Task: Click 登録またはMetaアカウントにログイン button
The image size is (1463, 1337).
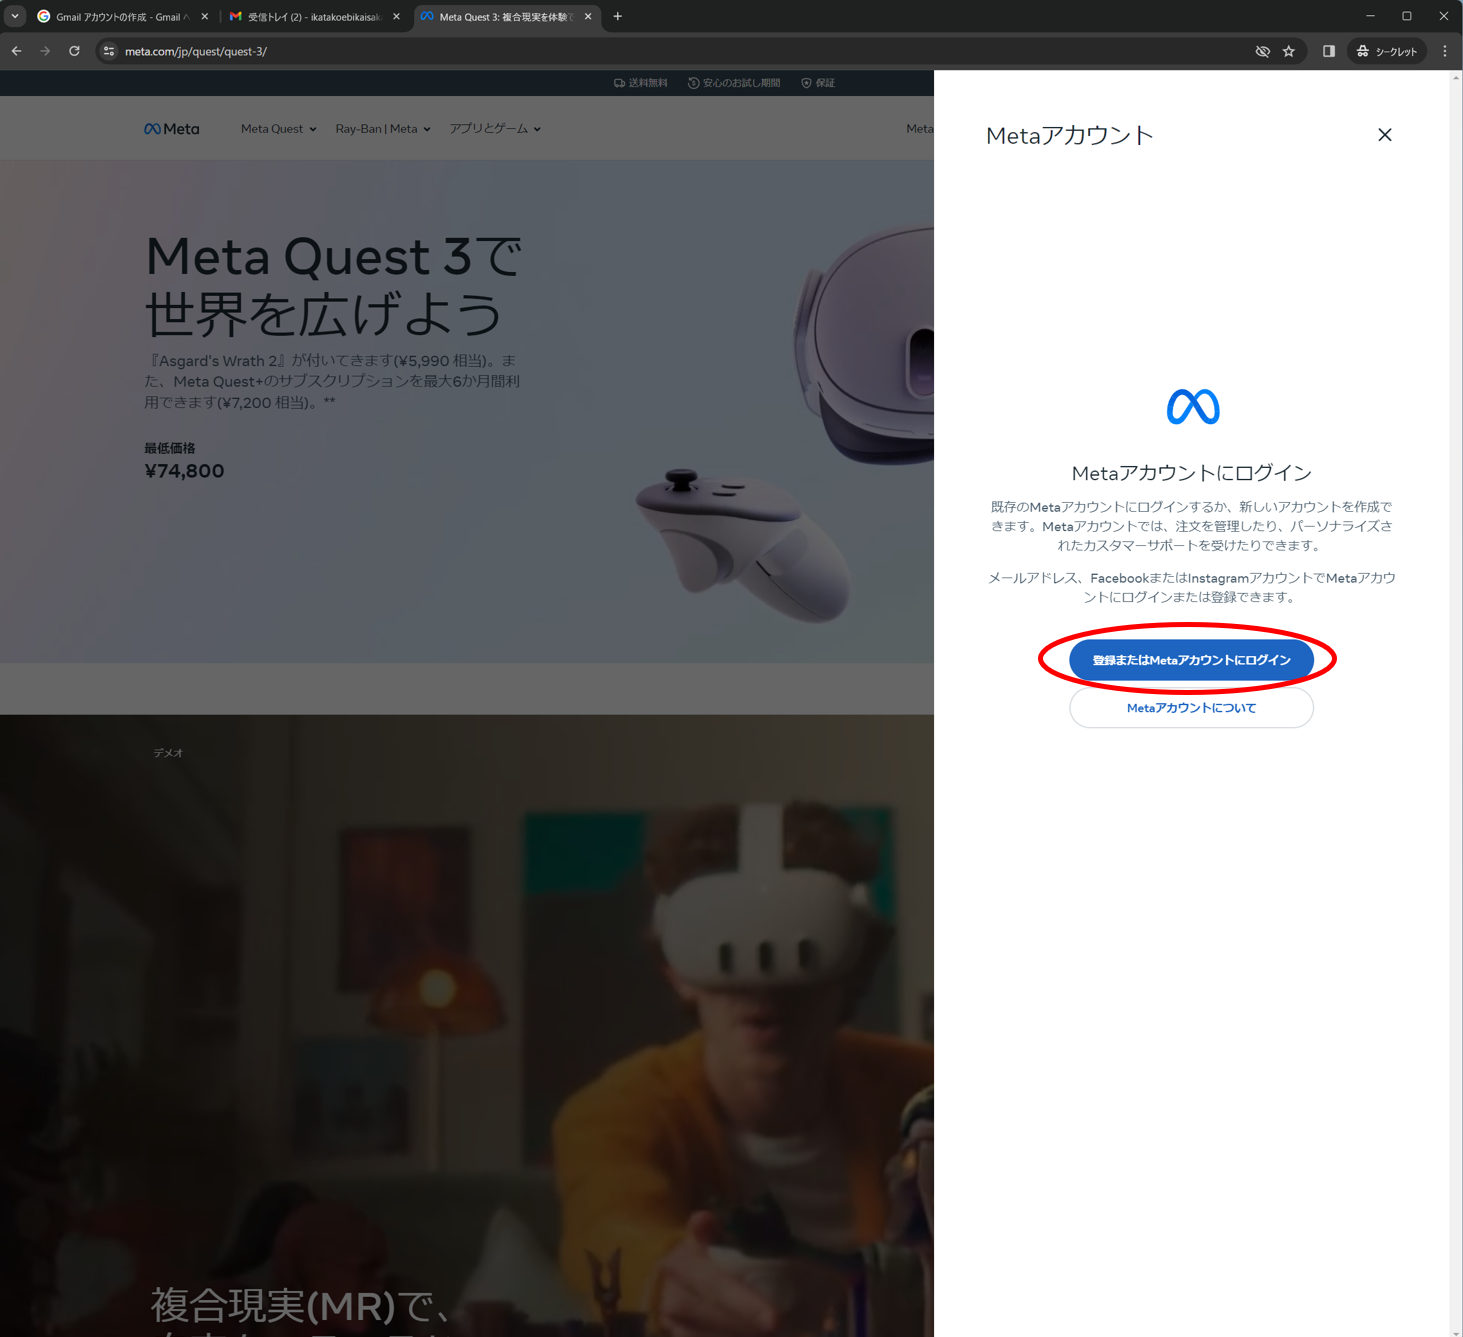Action: [x=1191, y=660]
